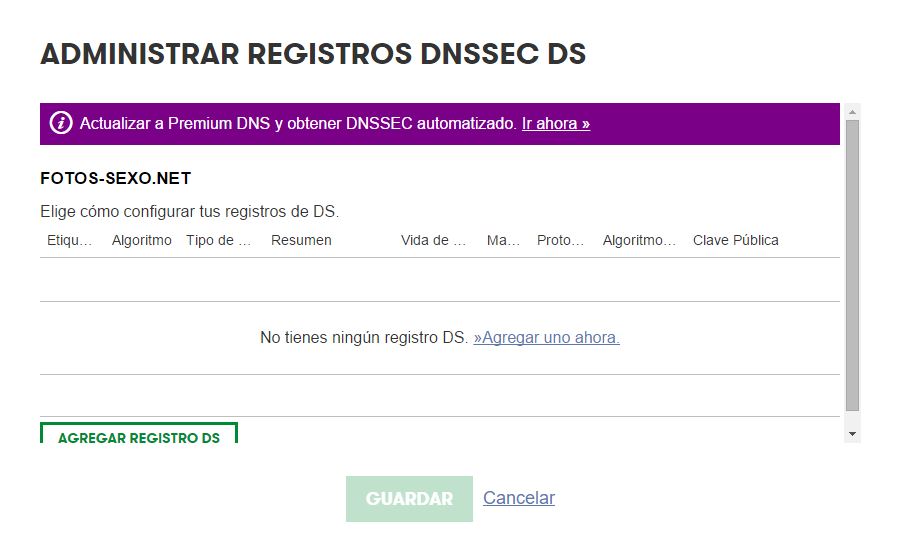Select the "Proto..." column header

(560, 240)
